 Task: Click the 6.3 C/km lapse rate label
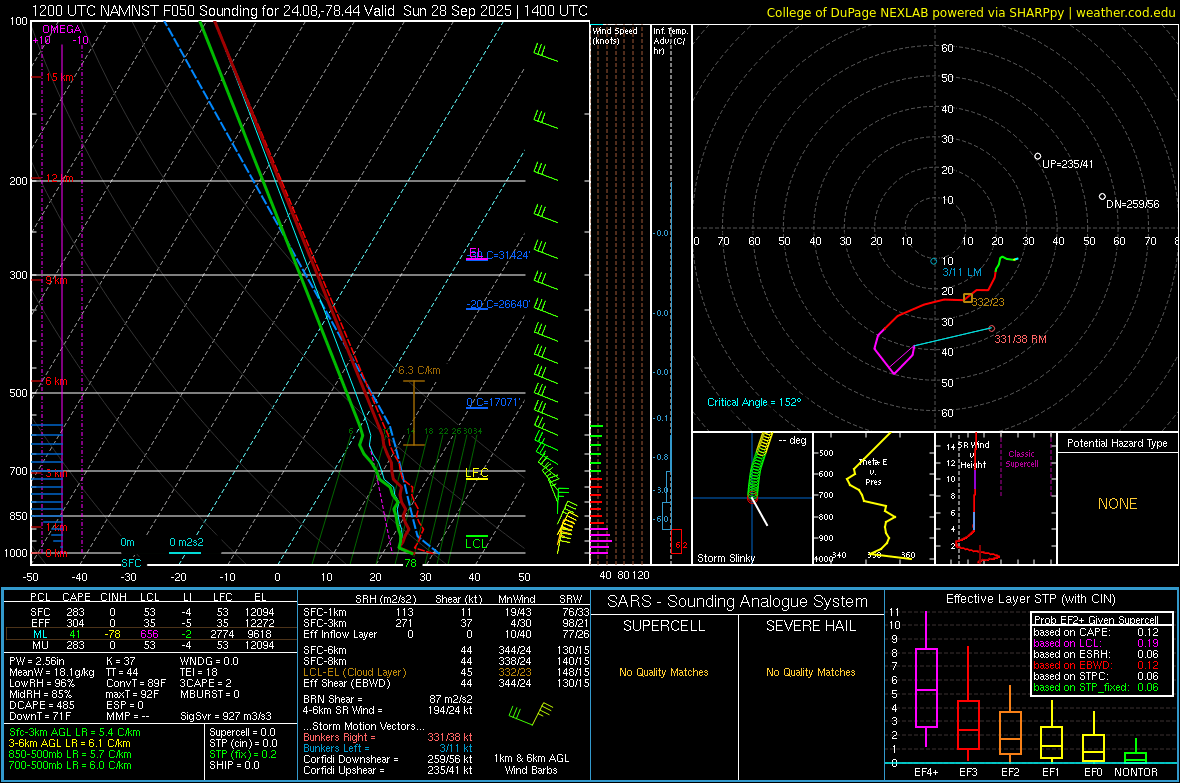[419, 370]
